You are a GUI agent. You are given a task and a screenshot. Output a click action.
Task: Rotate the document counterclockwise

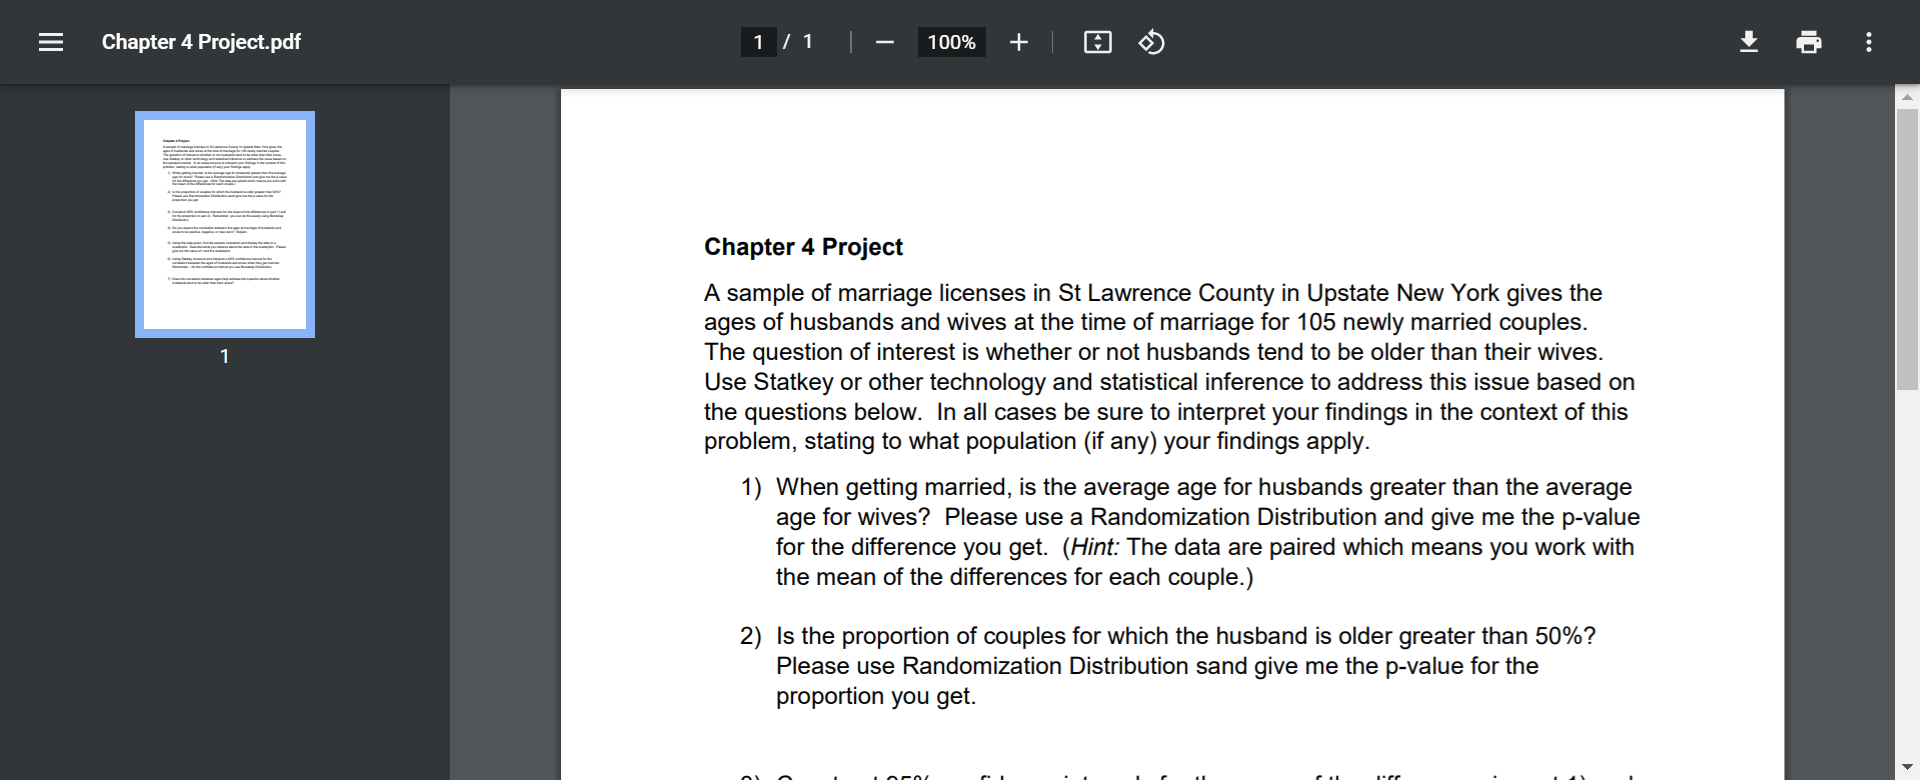[1151, 42]
